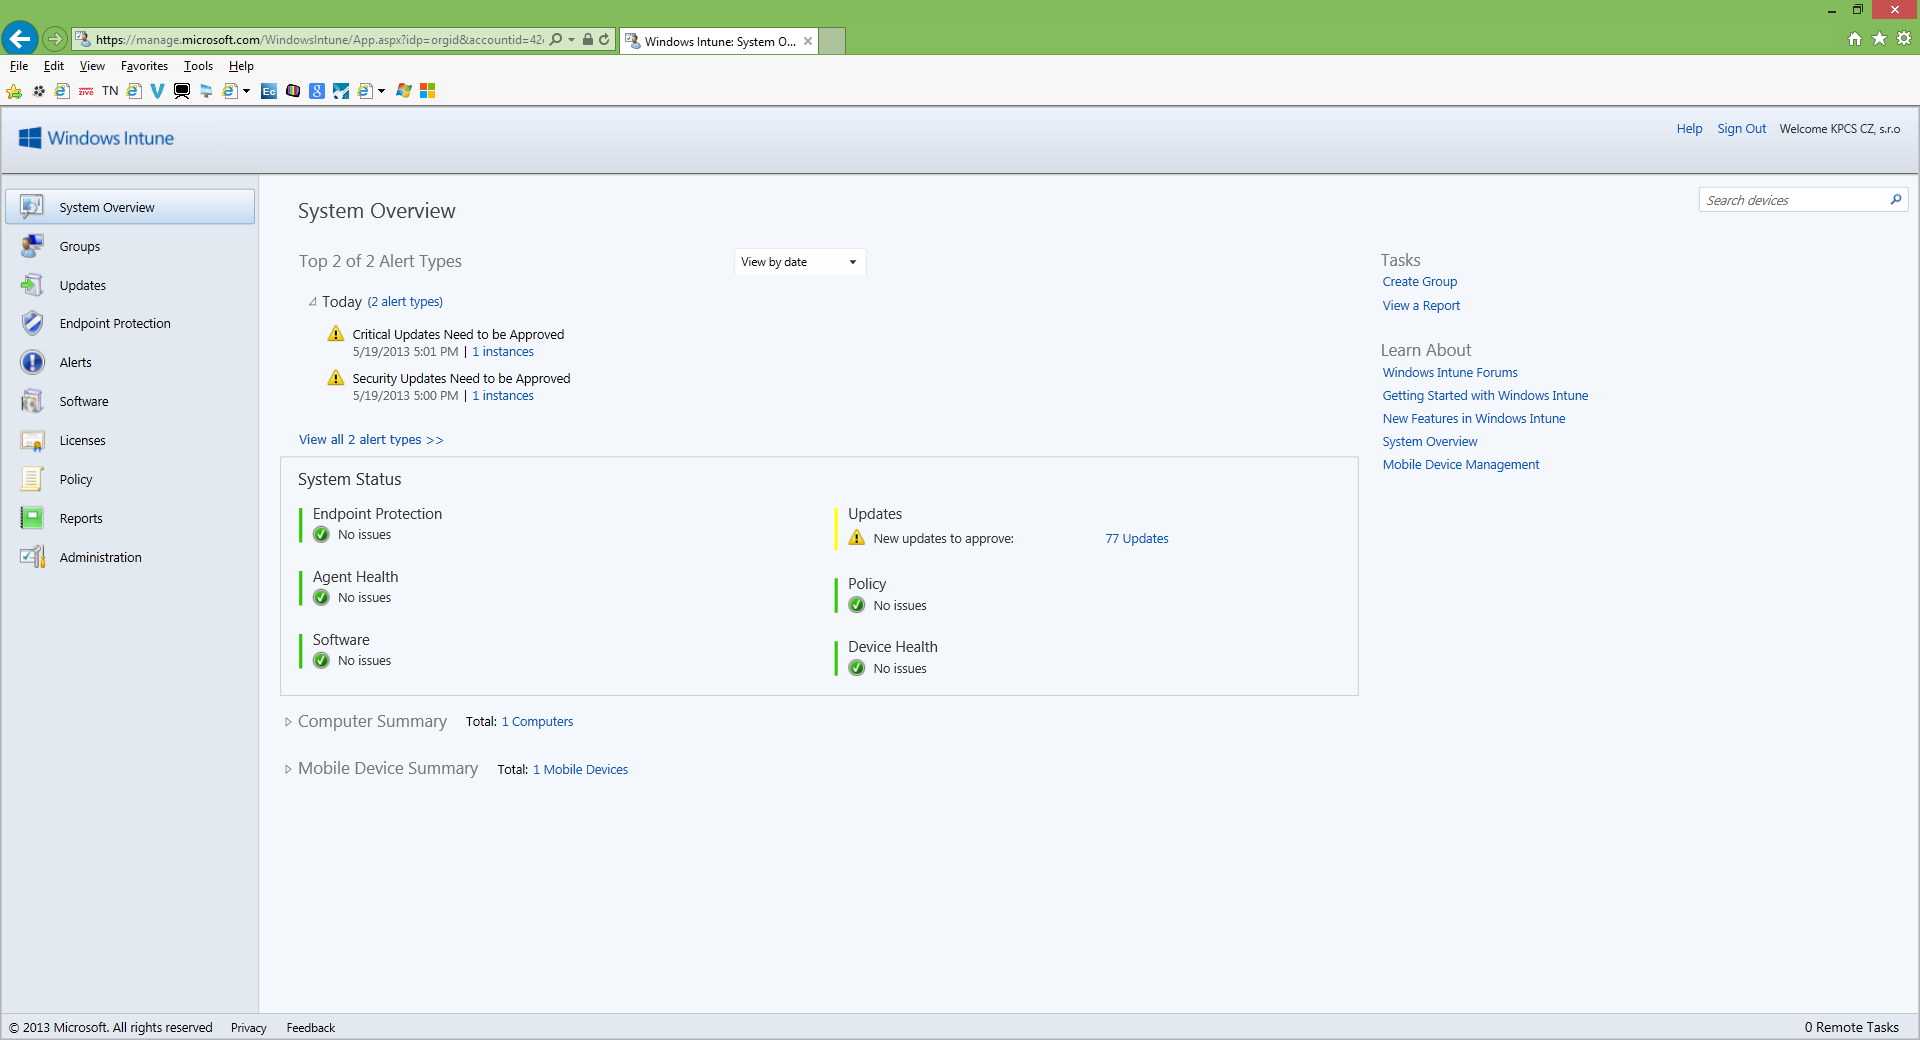1920x1040 pixels.
Task: Click the Windows flag favorites bar shortcut
Action: (403, 91)
